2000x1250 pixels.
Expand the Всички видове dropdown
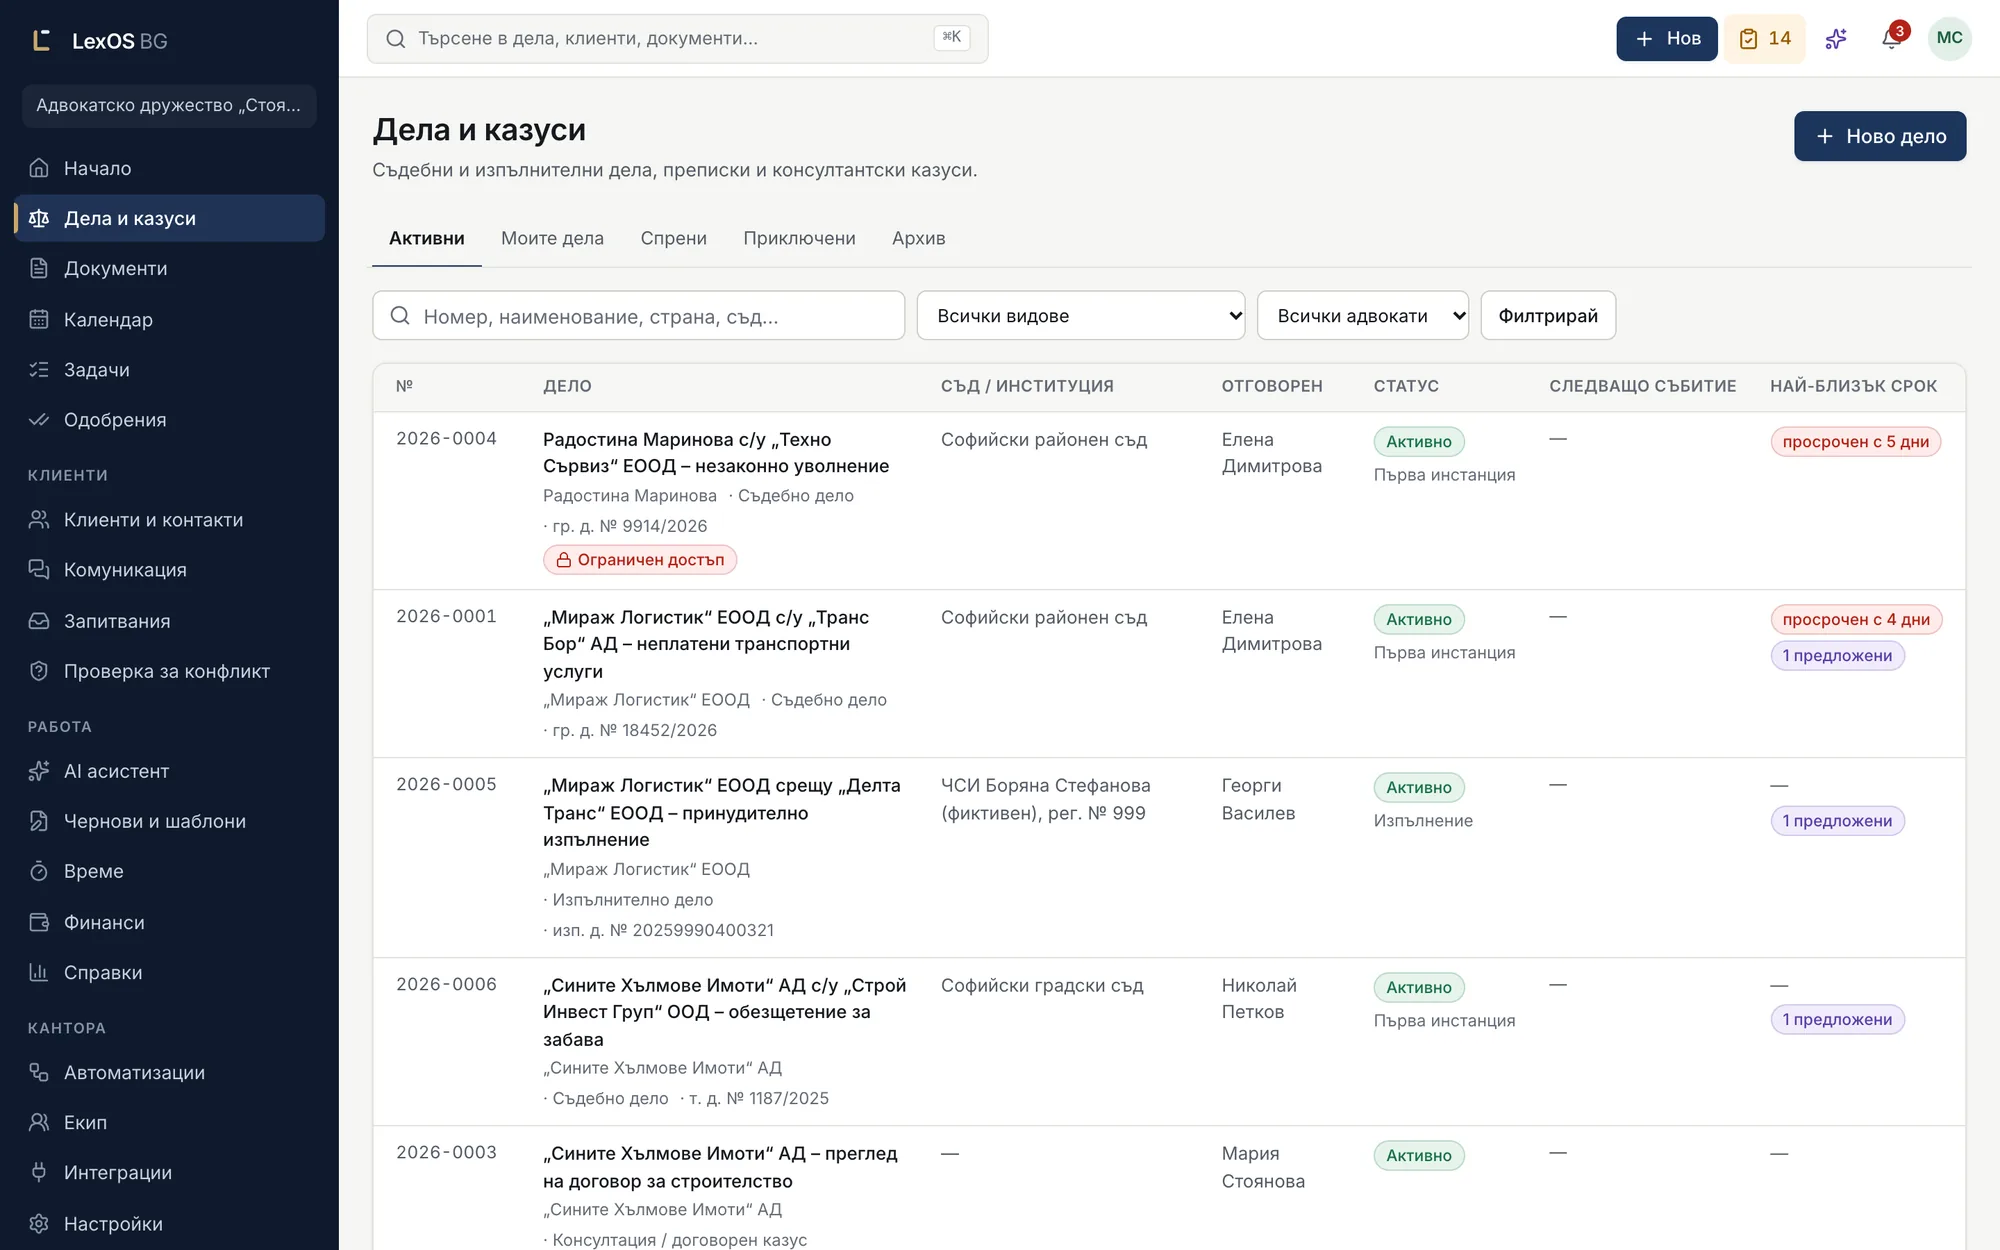1080,315
